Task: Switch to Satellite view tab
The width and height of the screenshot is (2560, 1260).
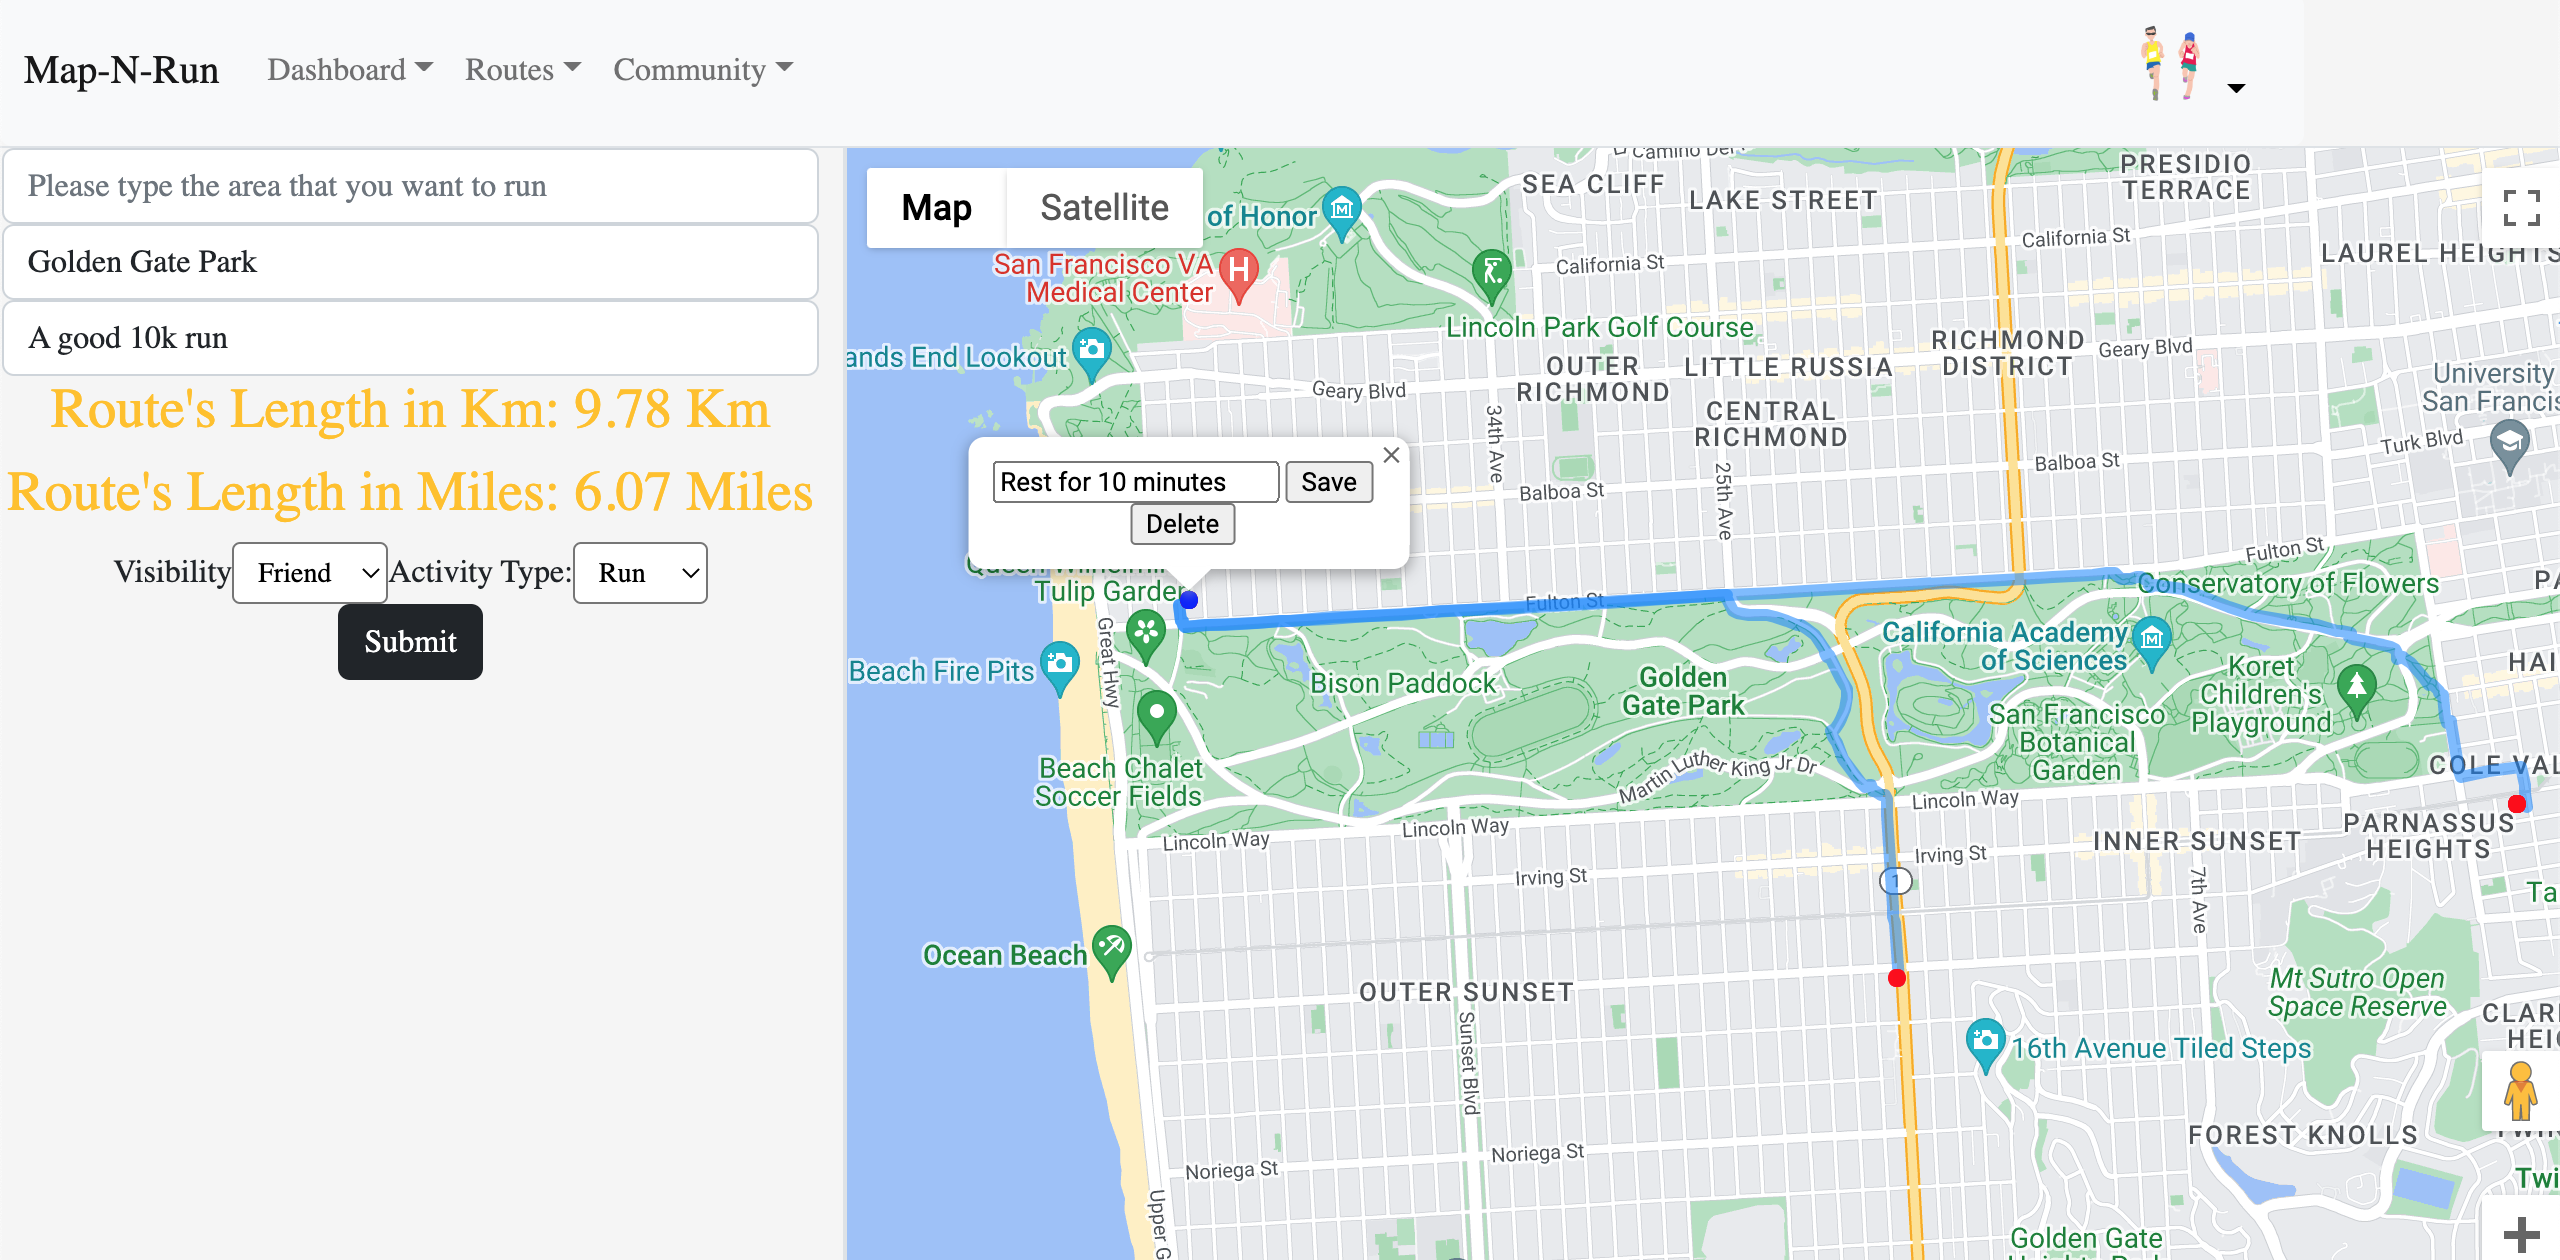Action: pos(1104,208)
